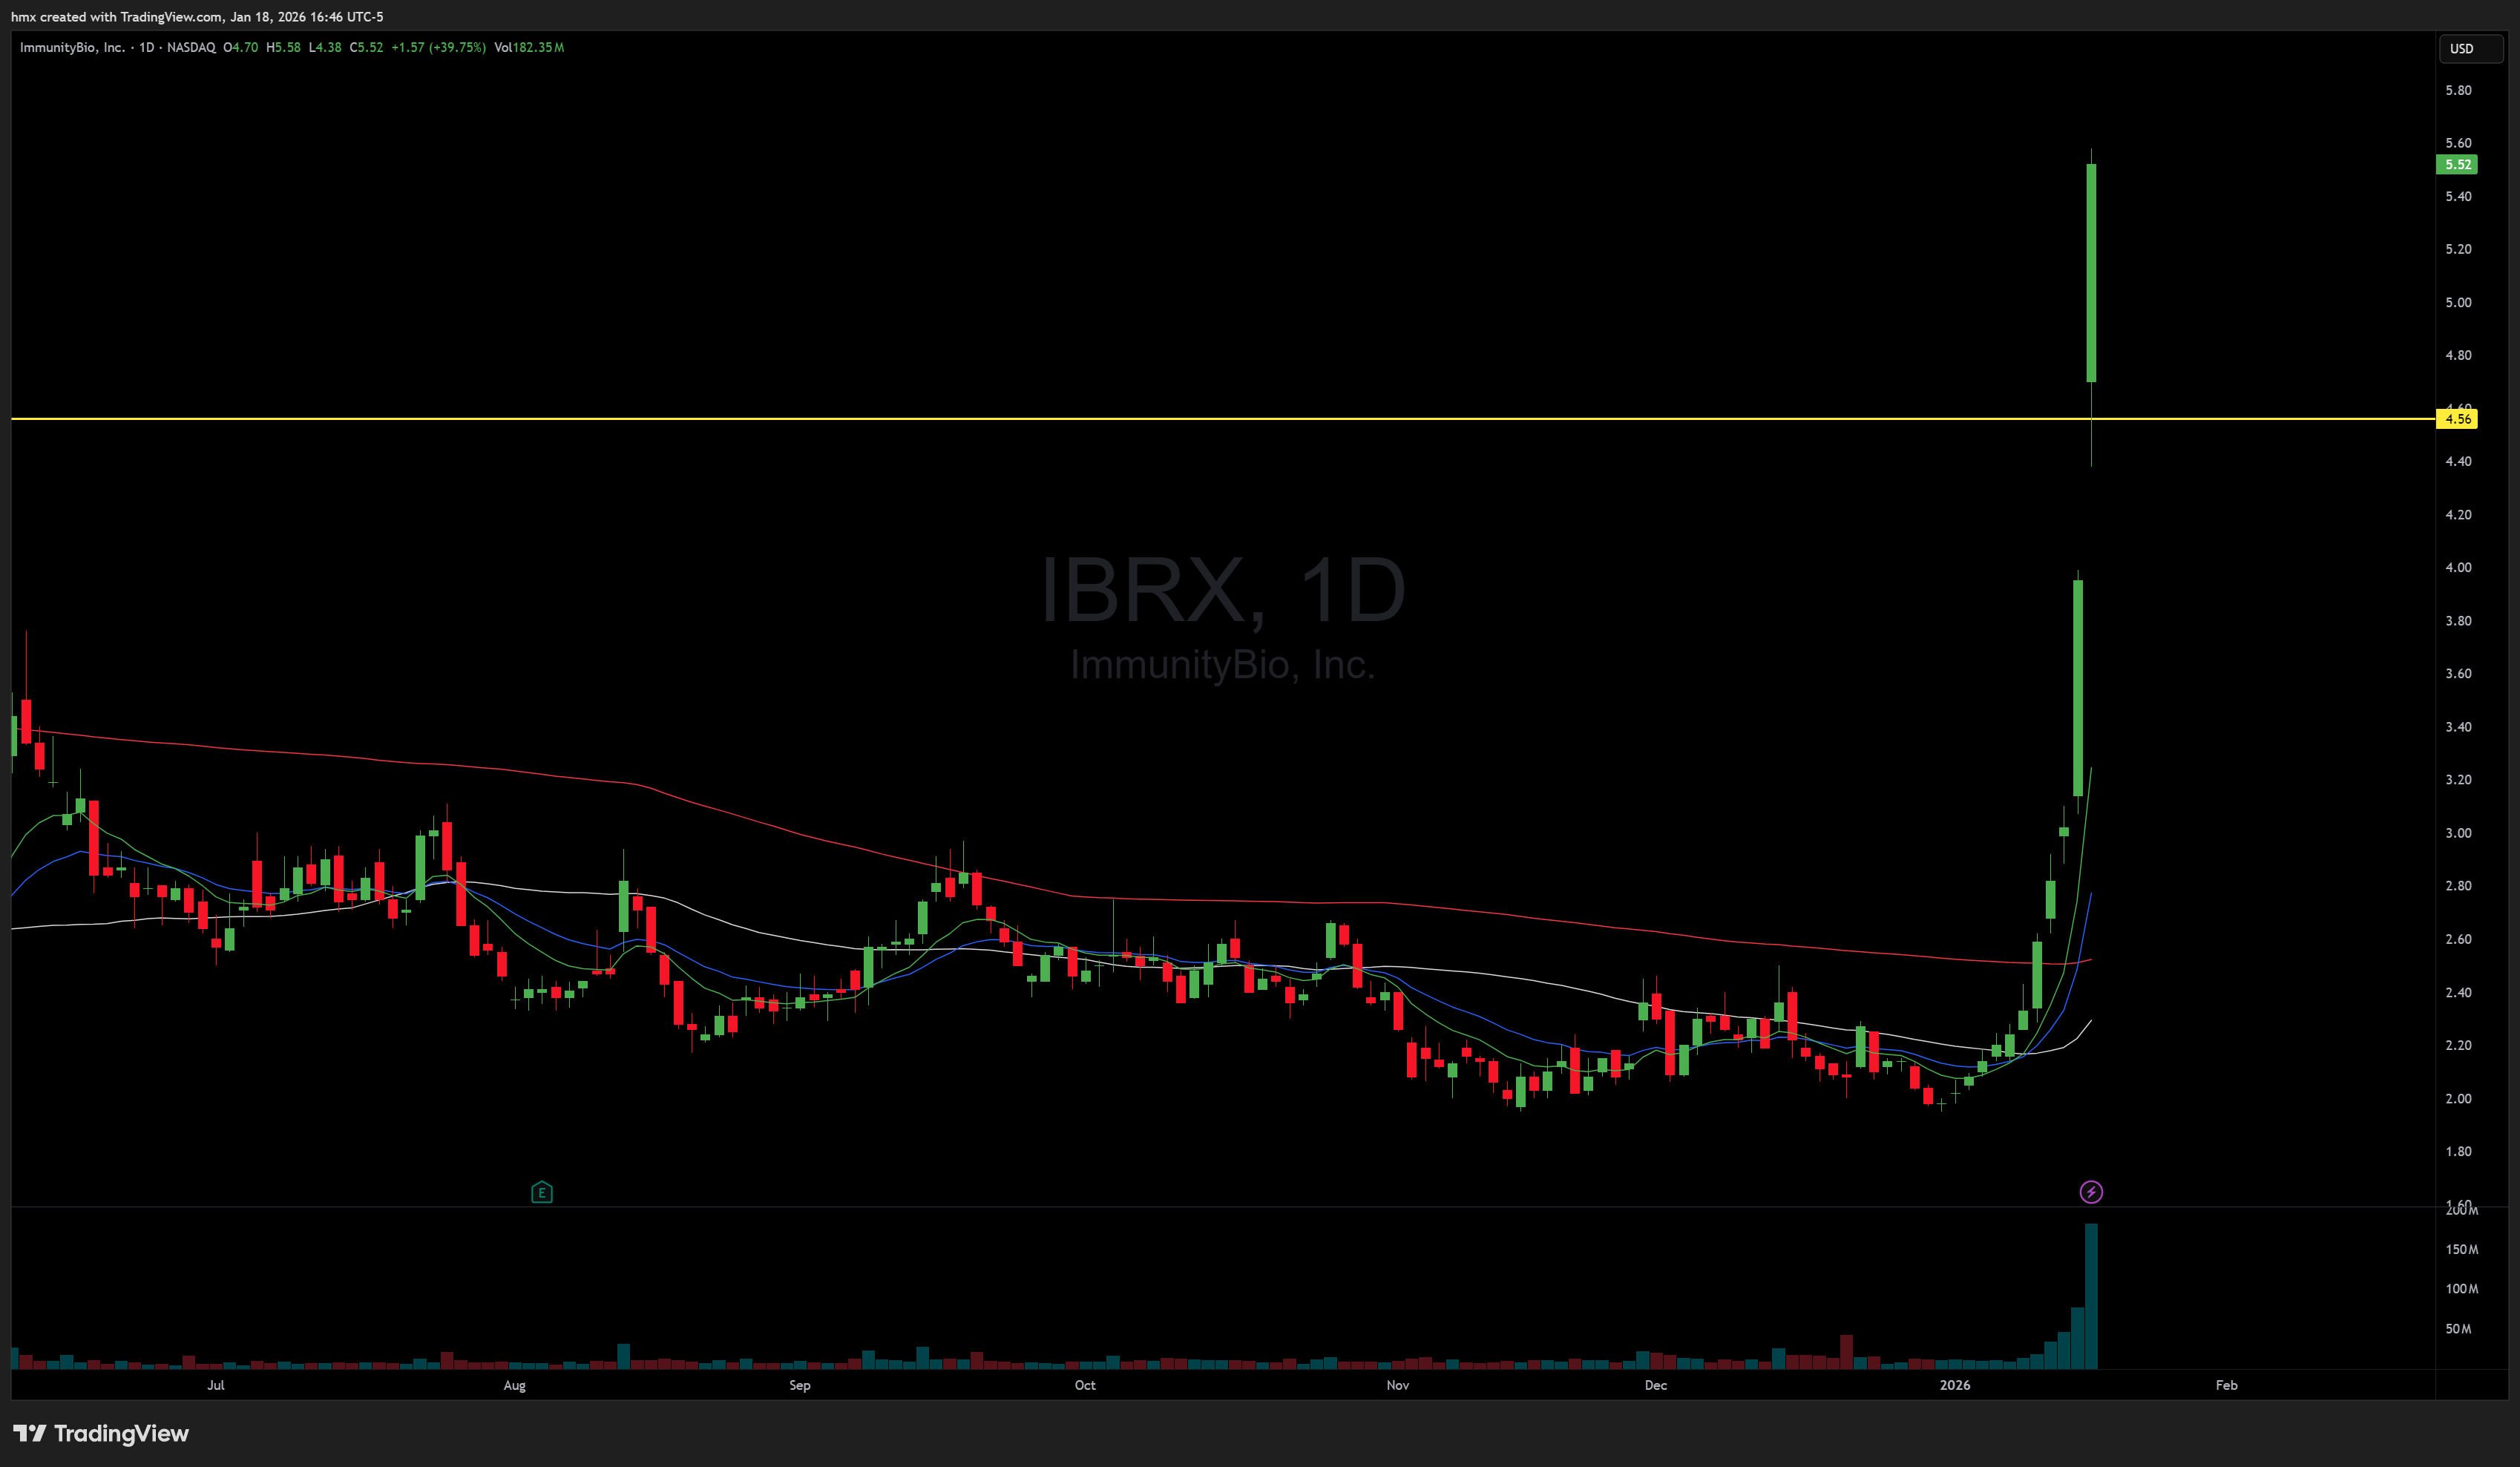This screenshot has width=2520, height=1467.
Task: Click the ImmunityBio, Inc. symbol title
Action: (x=72, y=47)
